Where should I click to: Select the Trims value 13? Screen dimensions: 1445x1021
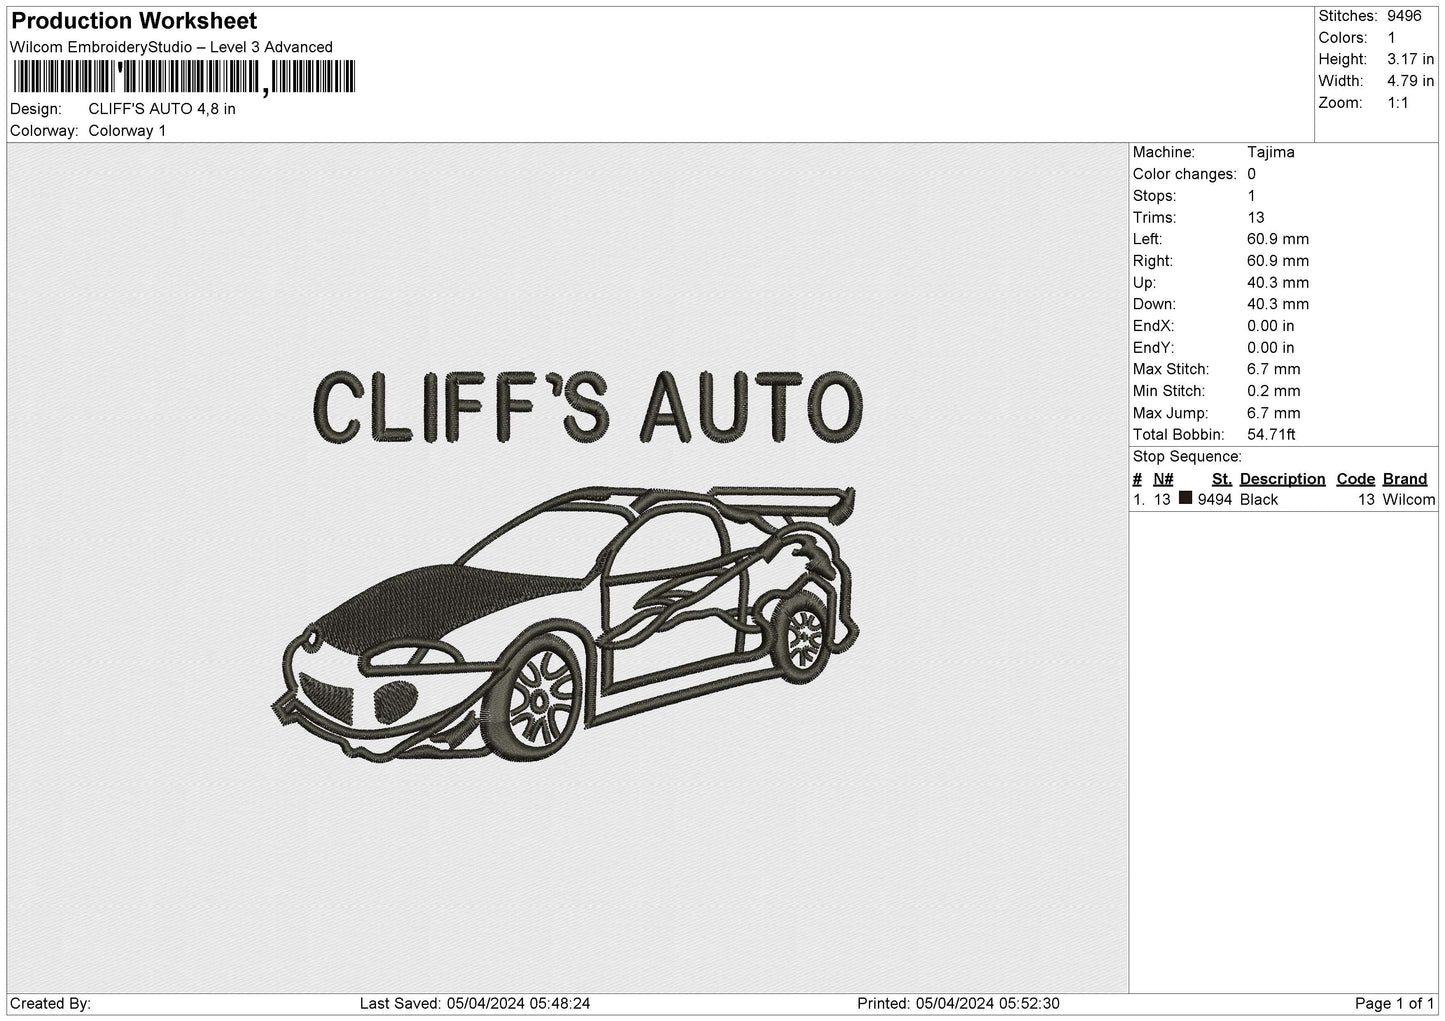click(x=1256, y=218)
